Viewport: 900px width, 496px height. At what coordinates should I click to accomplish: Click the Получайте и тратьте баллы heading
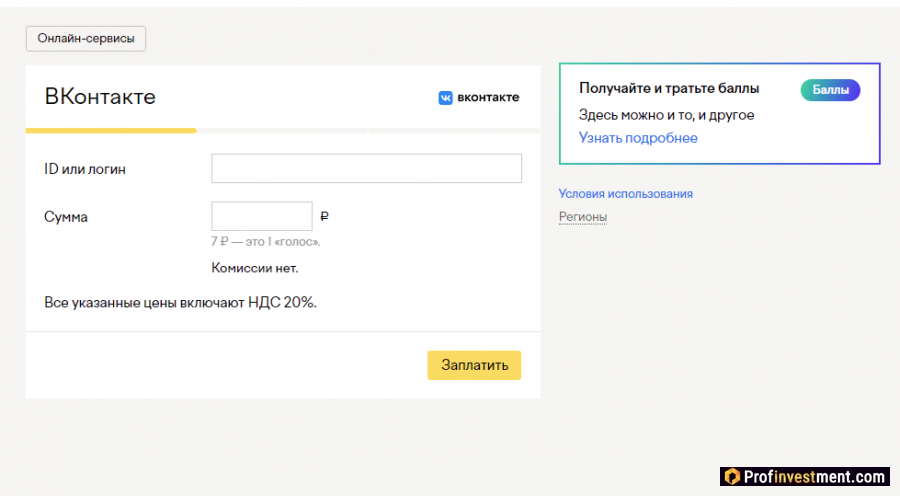coord(669,88)
